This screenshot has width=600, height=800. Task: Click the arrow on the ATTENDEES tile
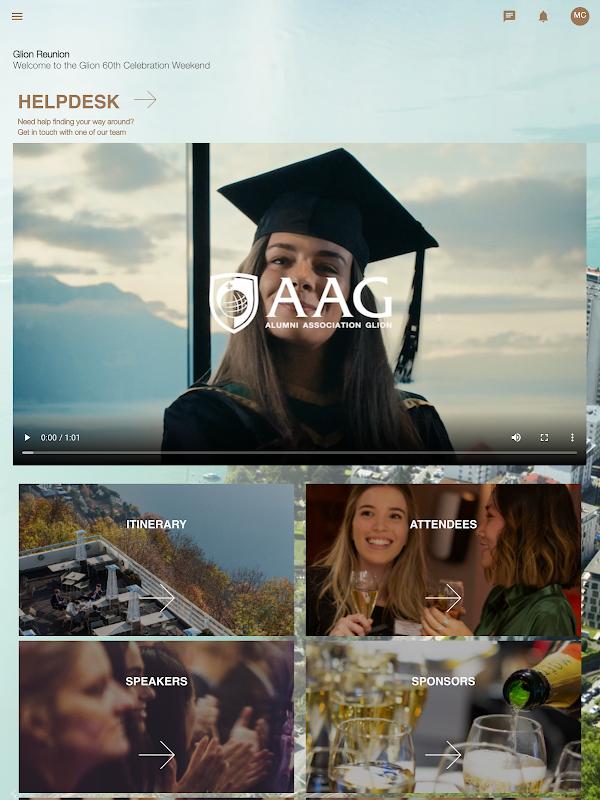tap(443, 598)
